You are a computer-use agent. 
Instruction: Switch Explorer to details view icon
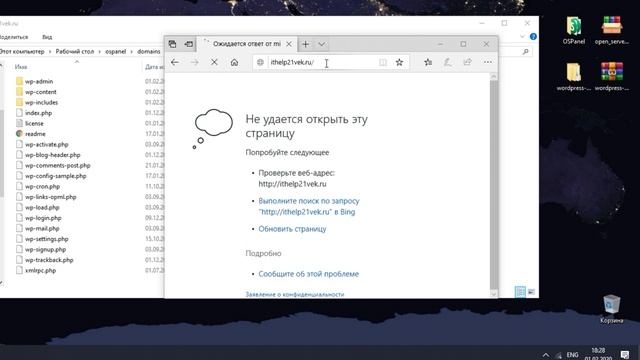[x=520, y=292]
